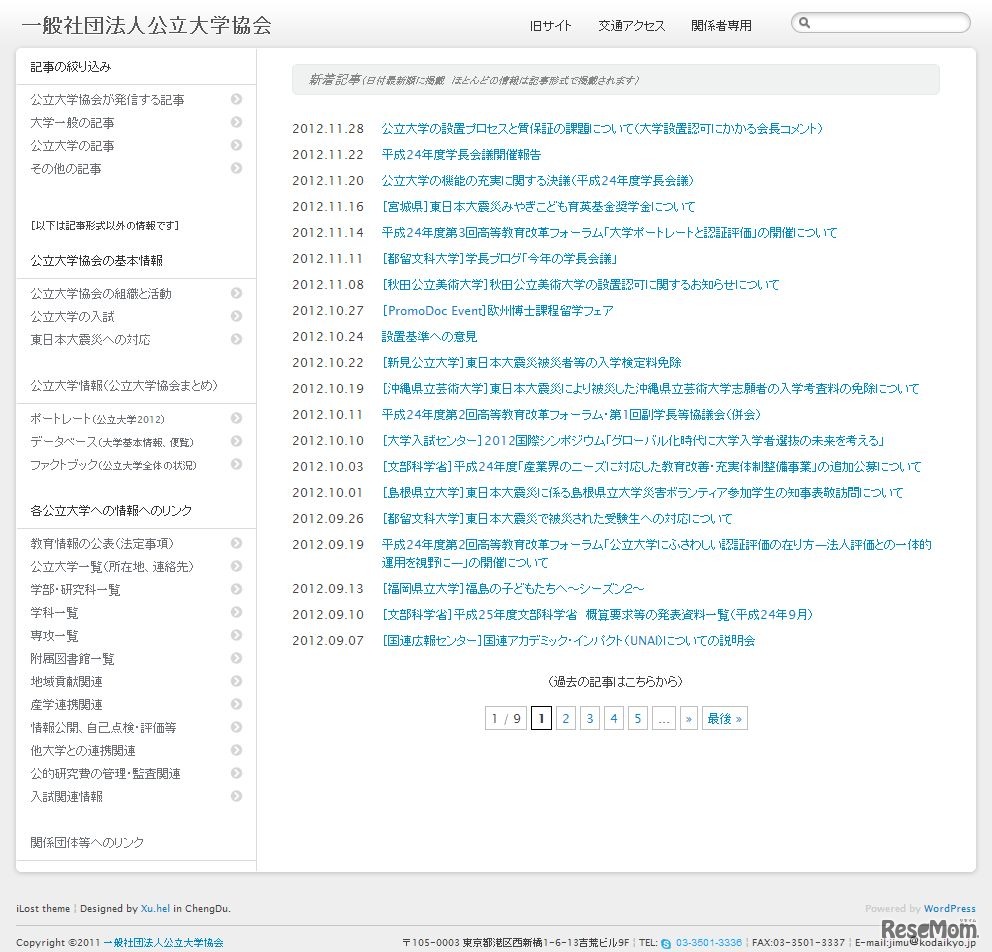This screenshot has width=992, height=952.
Task: Click the arrow icon next to 公立大学の入試
Action: coord(236,316)
